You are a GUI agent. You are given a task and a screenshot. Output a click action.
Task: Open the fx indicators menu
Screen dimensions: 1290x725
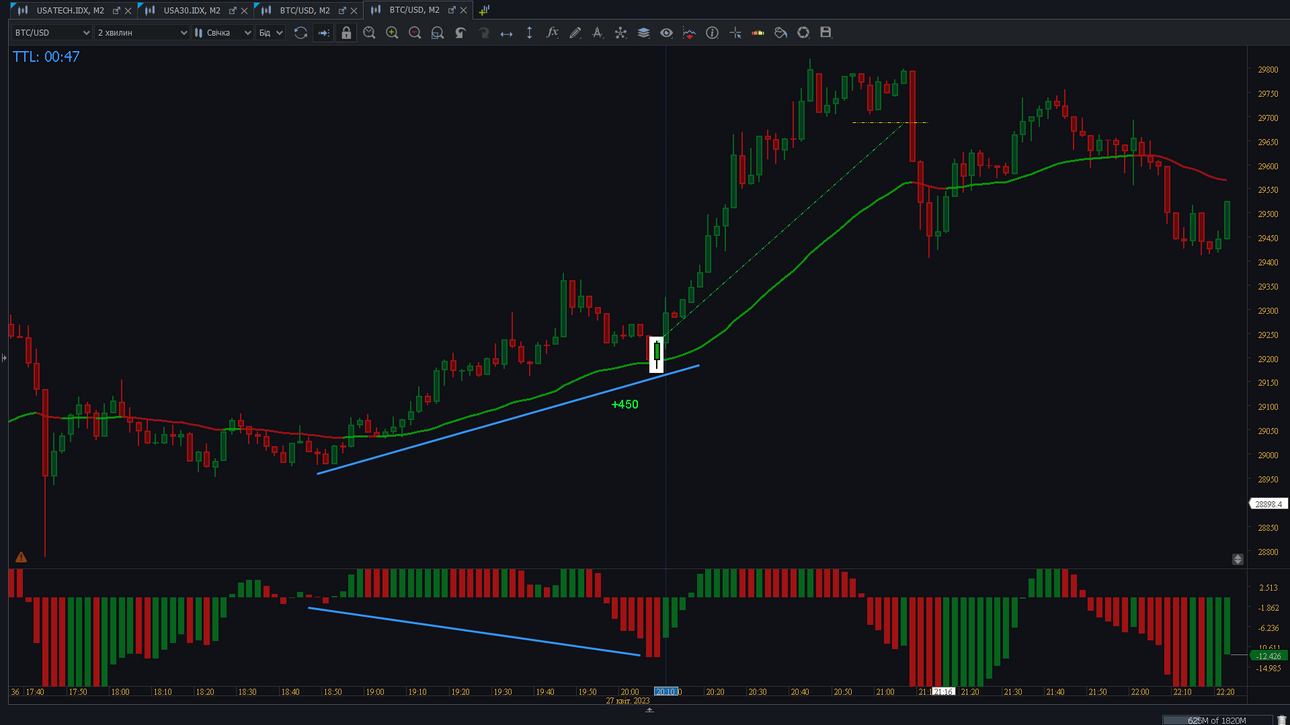click(x=552, y=33)
